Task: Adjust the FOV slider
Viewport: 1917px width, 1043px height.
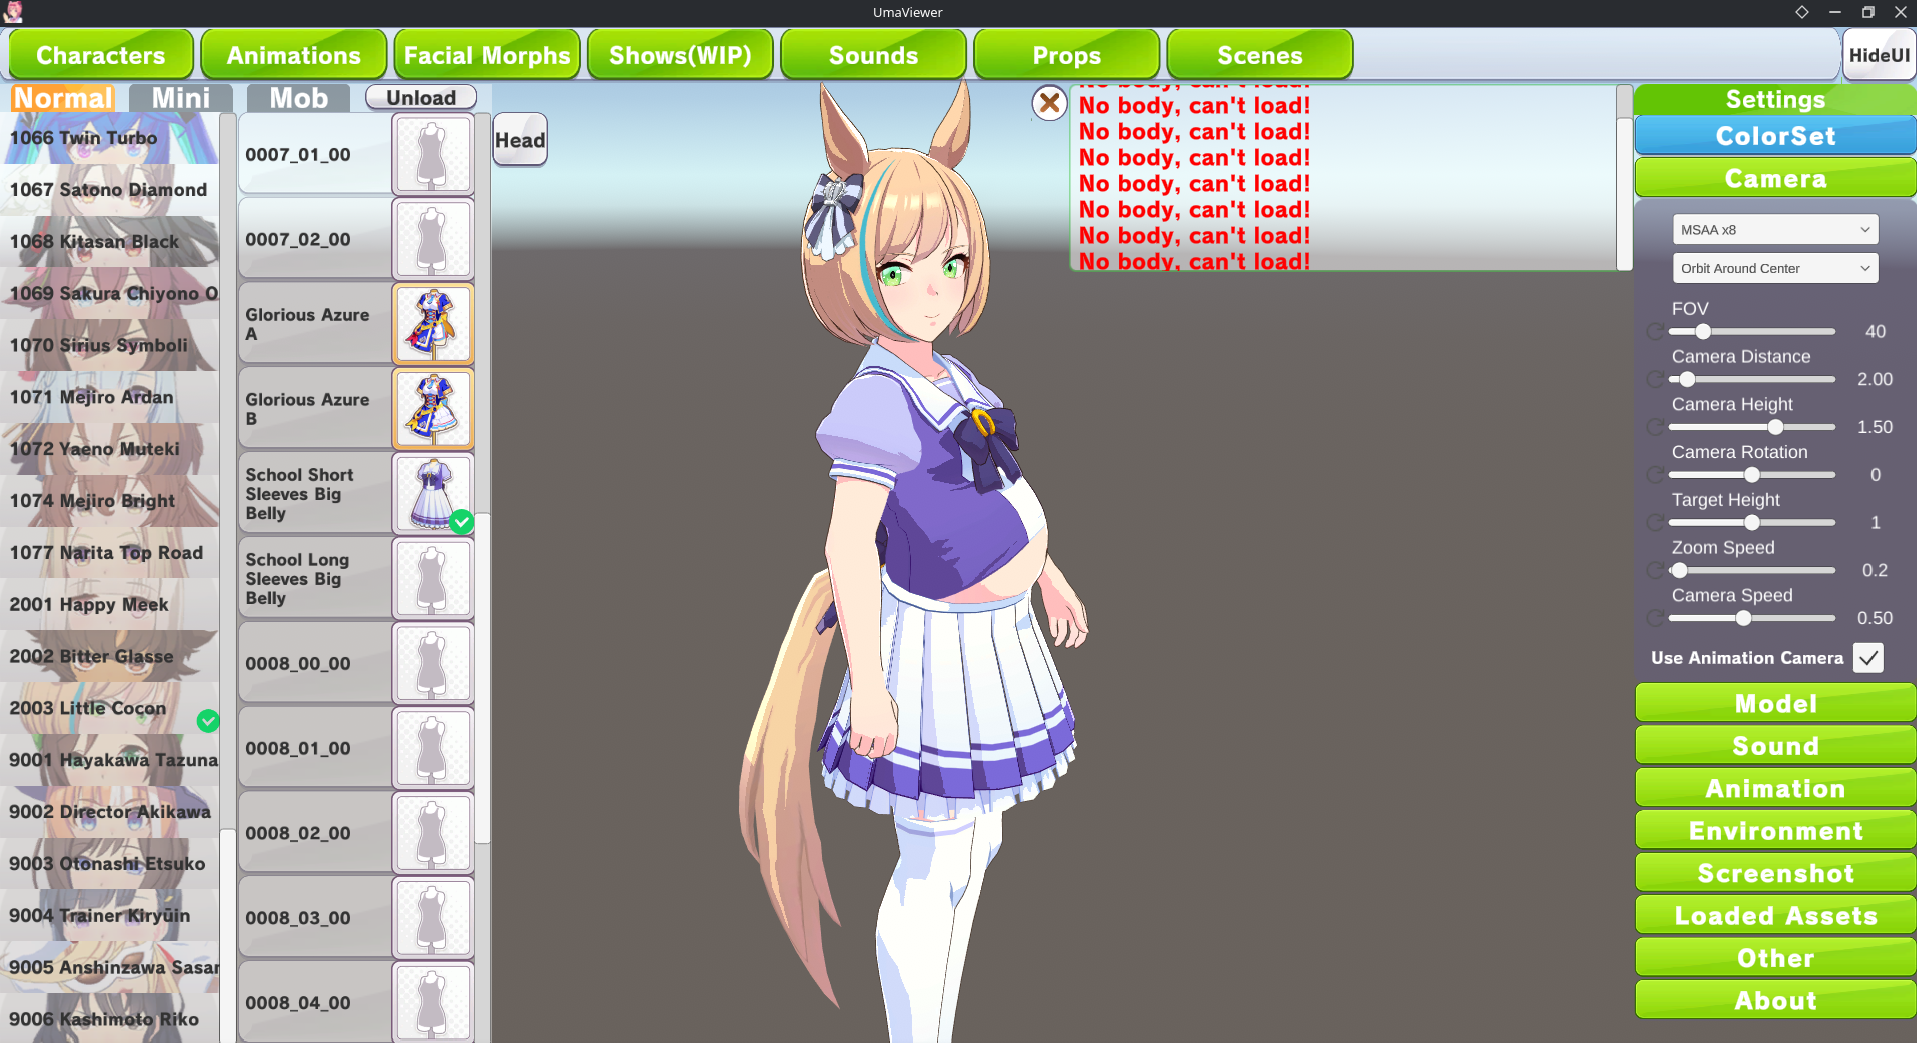Action: (1752, 332)
